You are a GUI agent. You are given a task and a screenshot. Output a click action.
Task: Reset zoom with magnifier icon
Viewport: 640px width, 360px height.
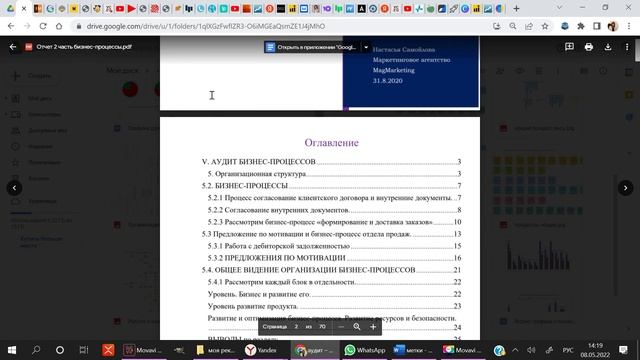point(357,327)
